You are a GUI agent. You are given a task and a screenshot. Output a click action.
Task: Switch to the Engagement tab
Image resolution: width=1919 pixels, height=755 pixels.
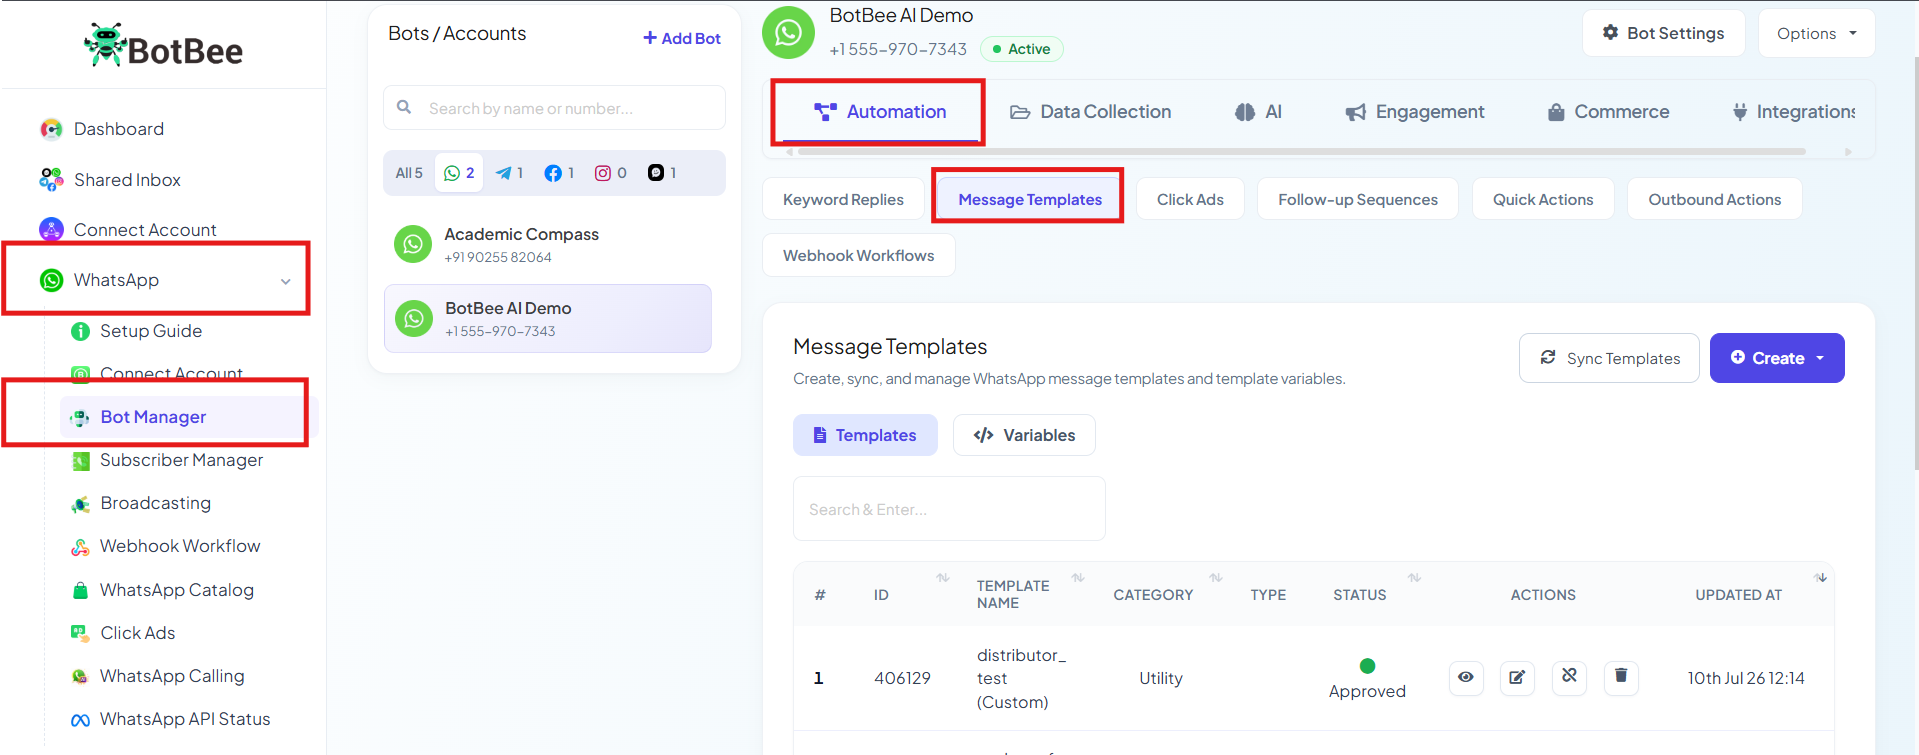tap(1415, 112)
